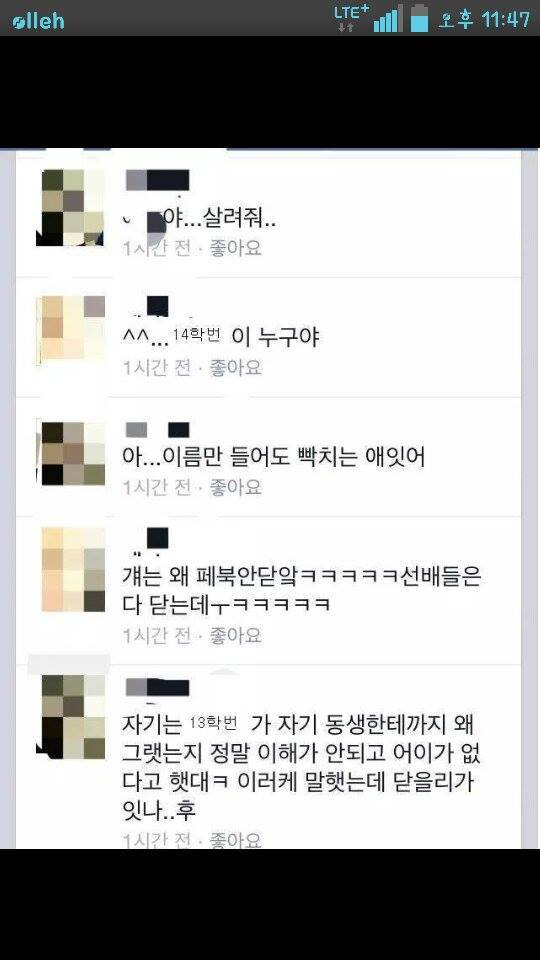This screenshot has height=960, width=540.
Task: Open avatar of the 살려줘 commenter
Action: pyautogui.click(x=70, y=208)
